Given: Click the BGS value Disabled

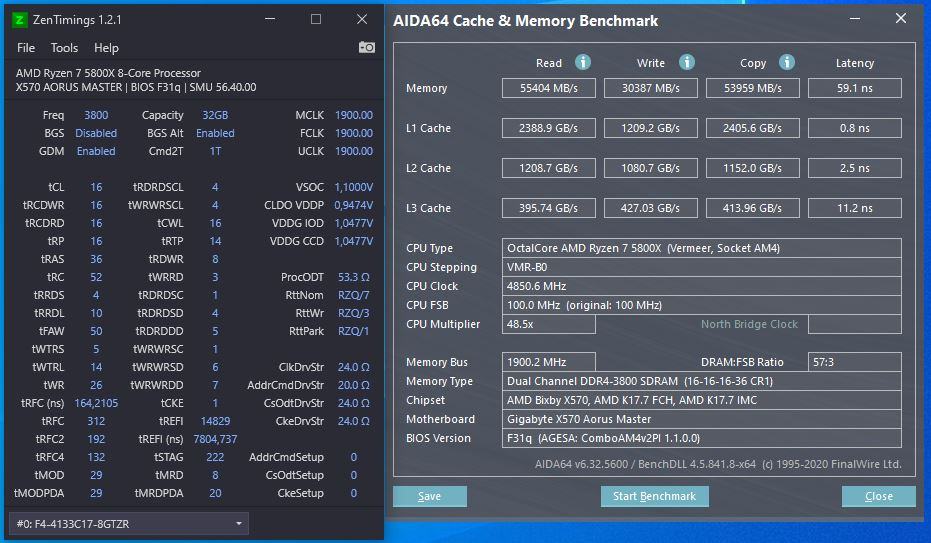Looking at the screenshot, I should (x=96, y=133).
